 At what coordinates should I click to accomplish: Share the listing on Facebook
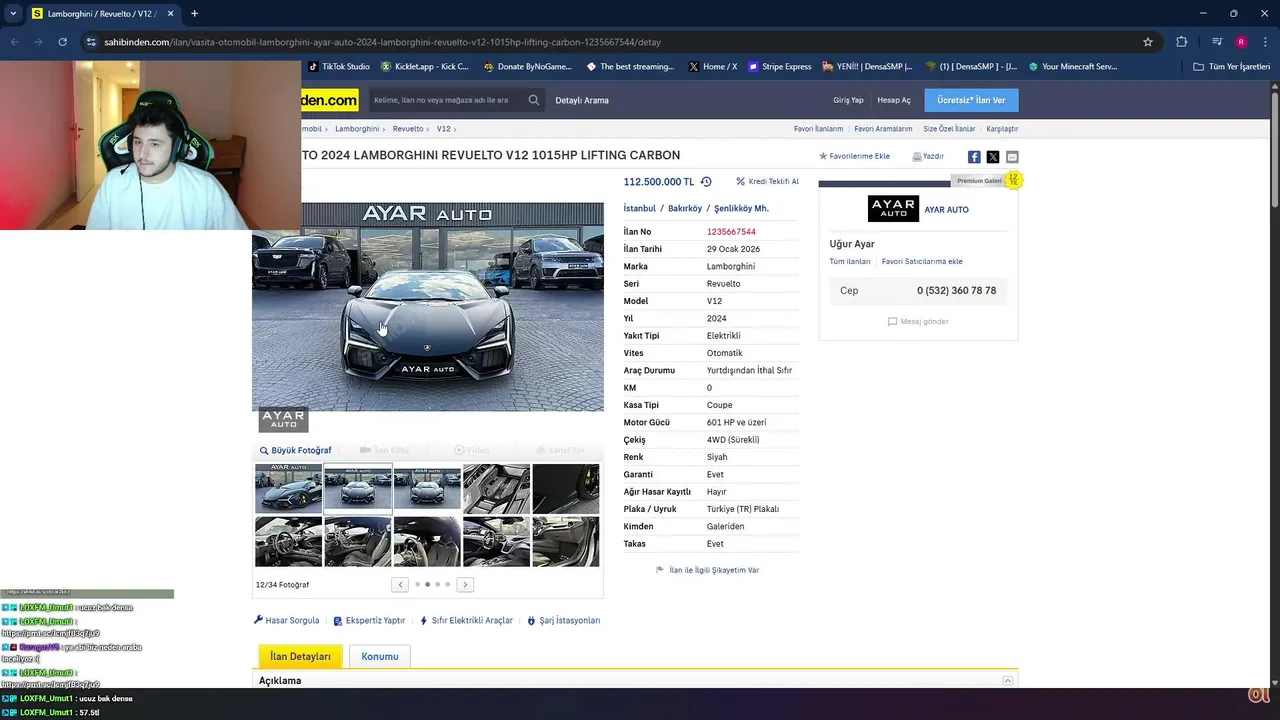coord(974,157)
